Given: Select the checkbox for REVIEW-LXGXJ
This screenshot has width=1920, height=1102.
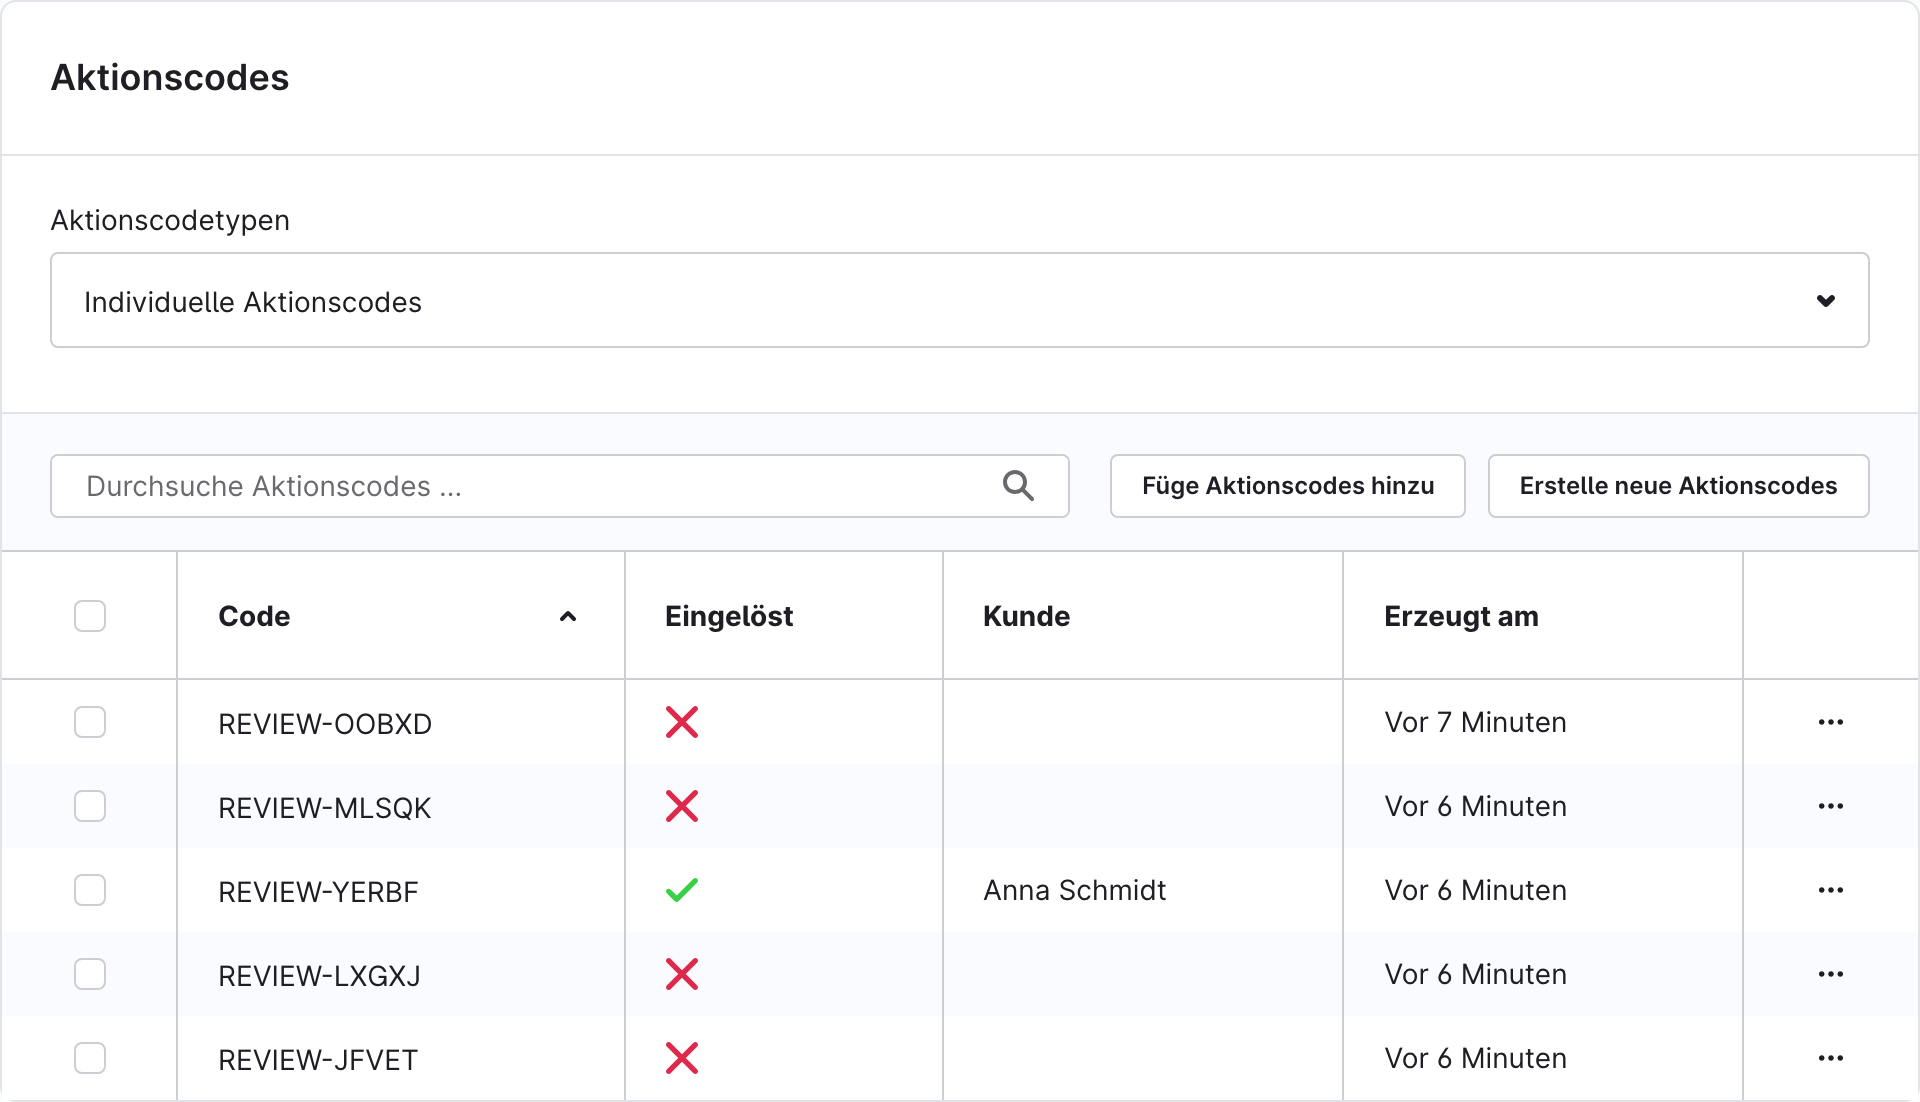Looking at the screenshot, I should coord(90,974).
